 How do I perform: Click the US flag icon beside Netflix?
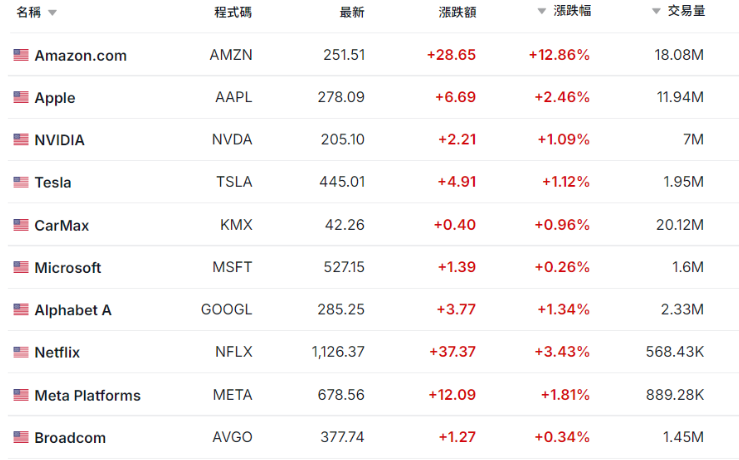point(21,352)
